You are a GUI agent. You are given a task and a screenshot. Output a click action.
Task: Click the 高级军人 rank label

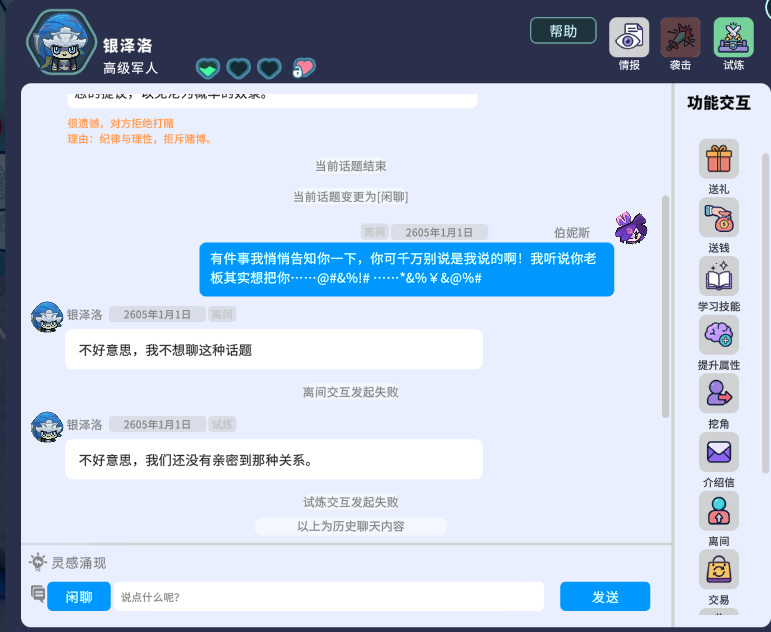pyautogui.click(x=130, y=68)
